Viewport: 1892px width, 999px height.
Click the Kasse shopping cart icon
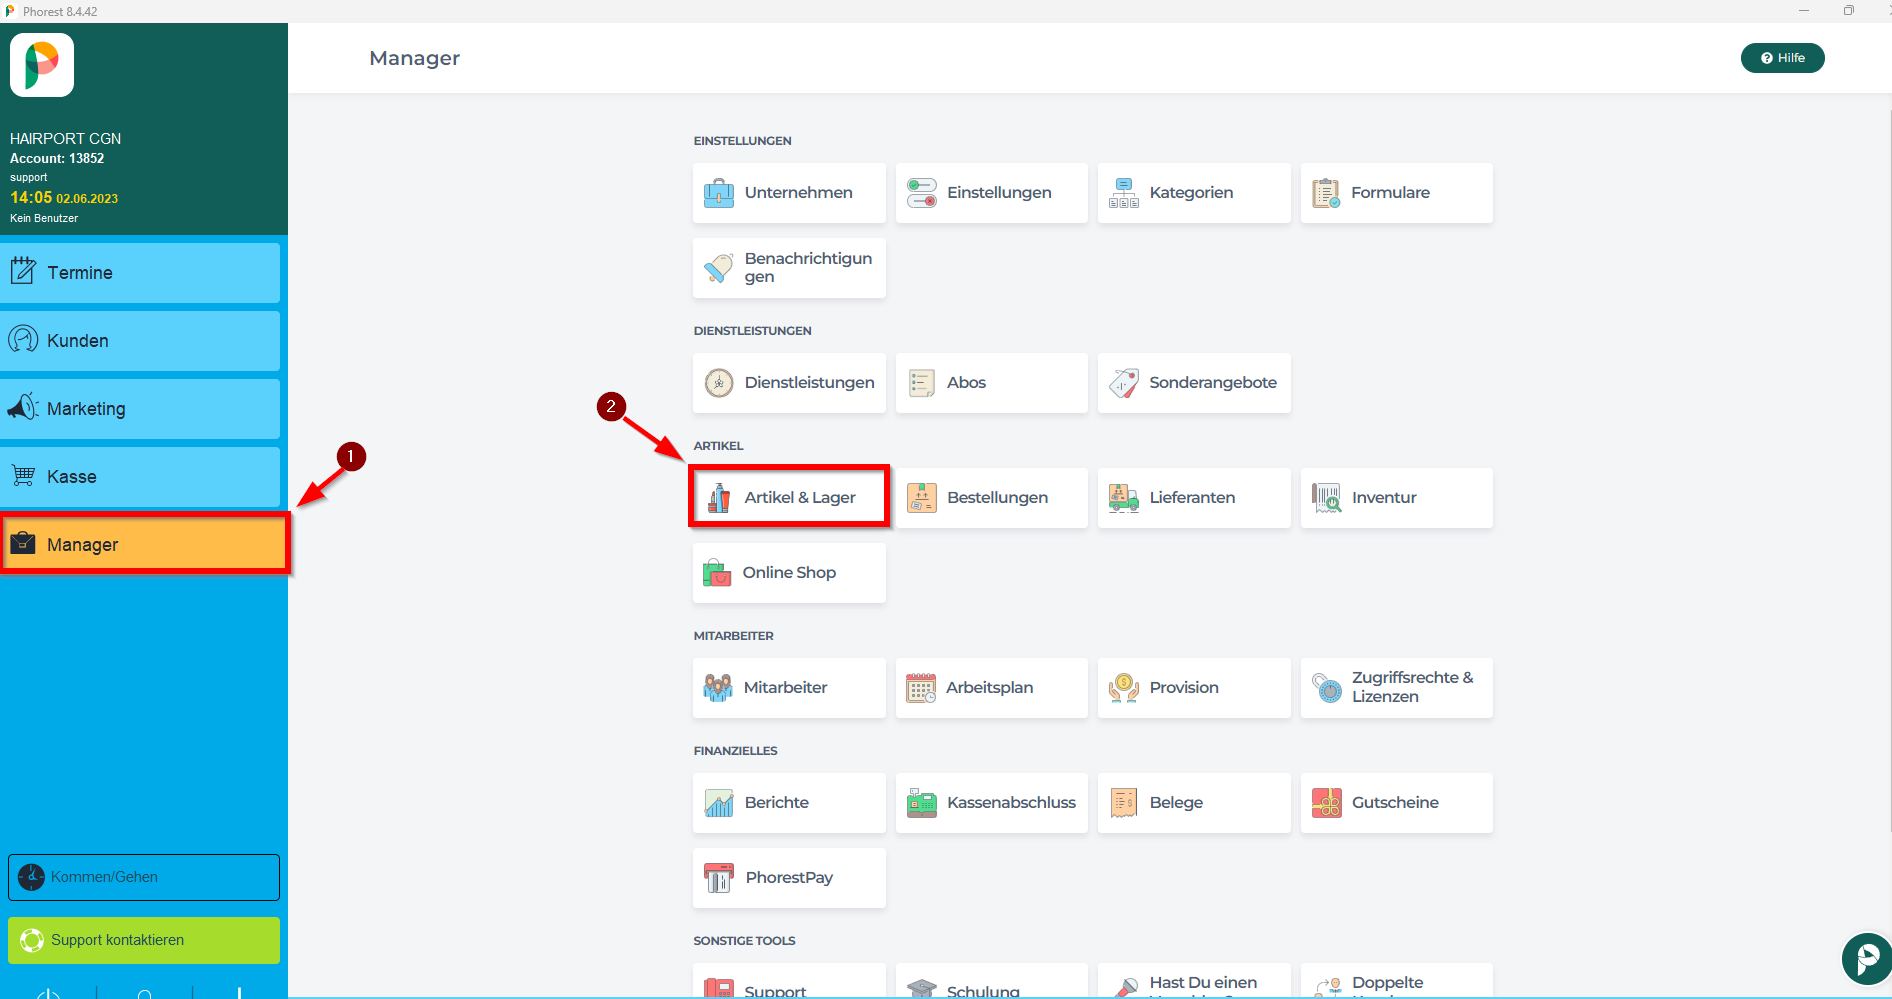pyautogui.click(x=23, y=475)
